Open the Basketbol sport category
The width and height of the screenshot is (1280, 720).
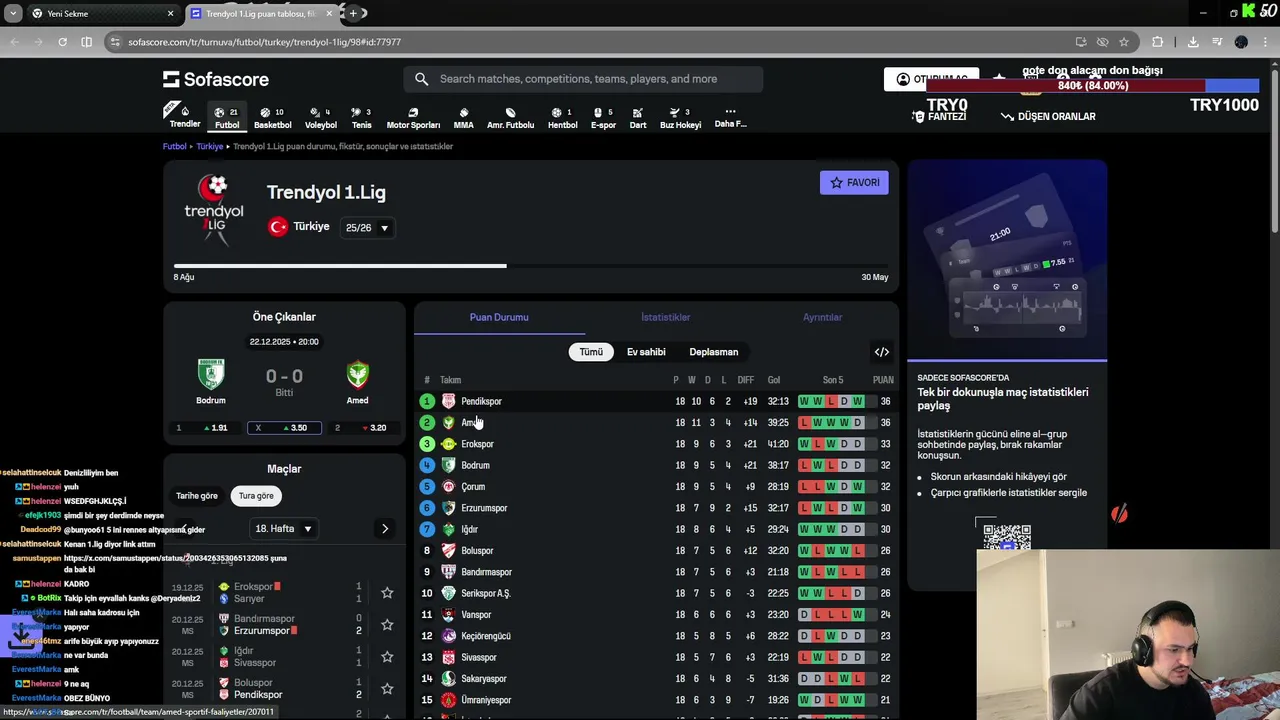272,117
